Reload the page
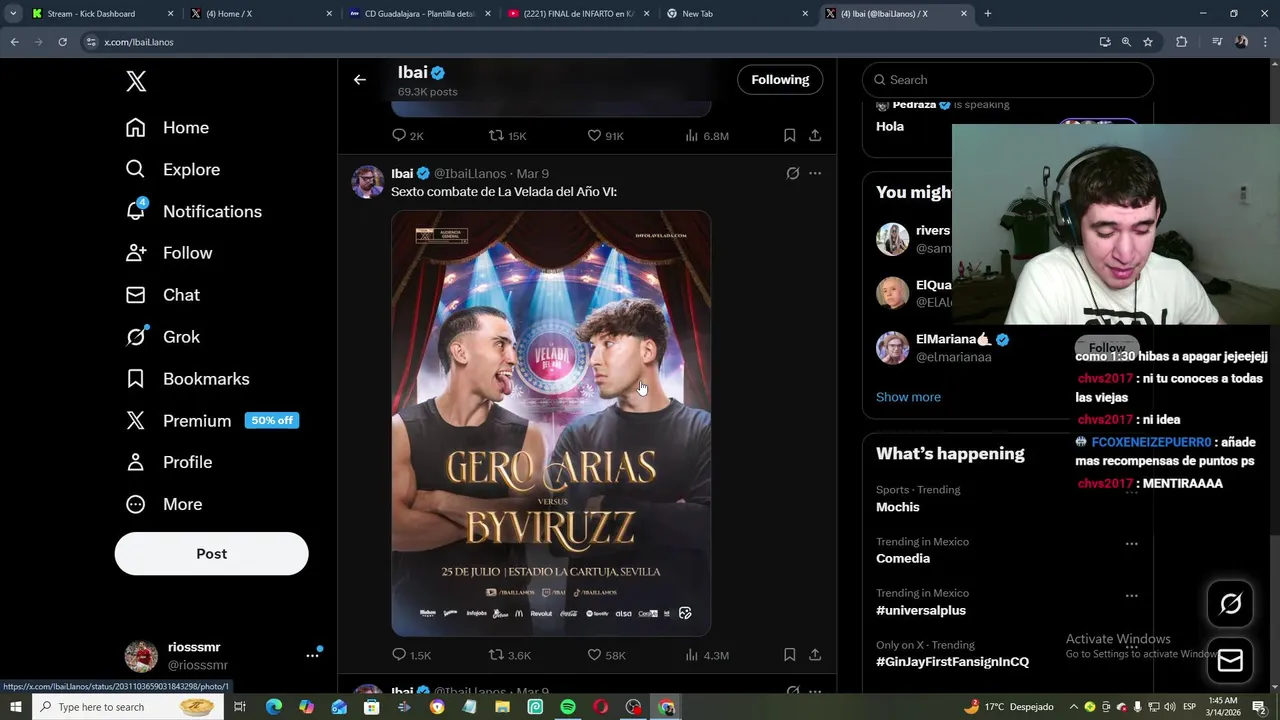 62,42
